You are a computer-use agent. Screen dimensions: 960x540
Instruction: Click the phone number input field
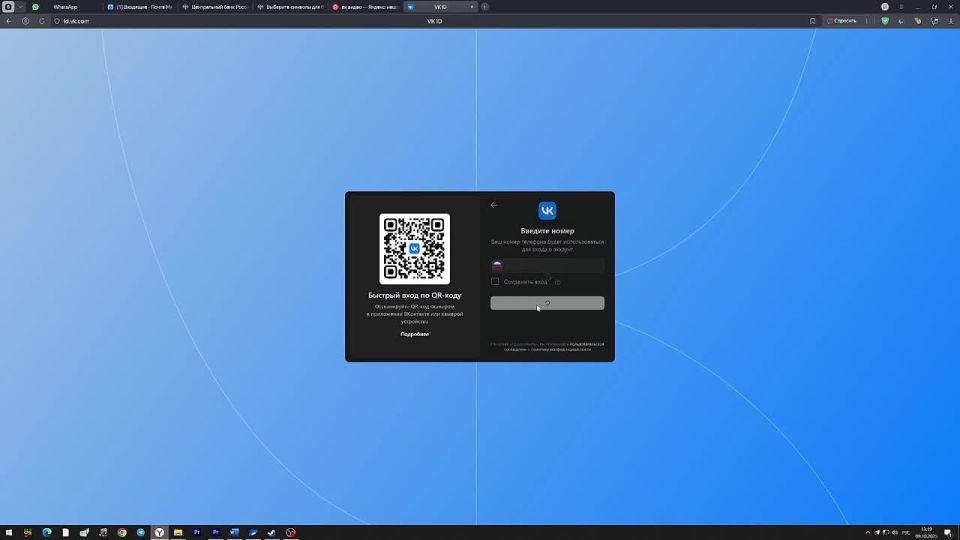pyautogui.click(x=555, y=266)
